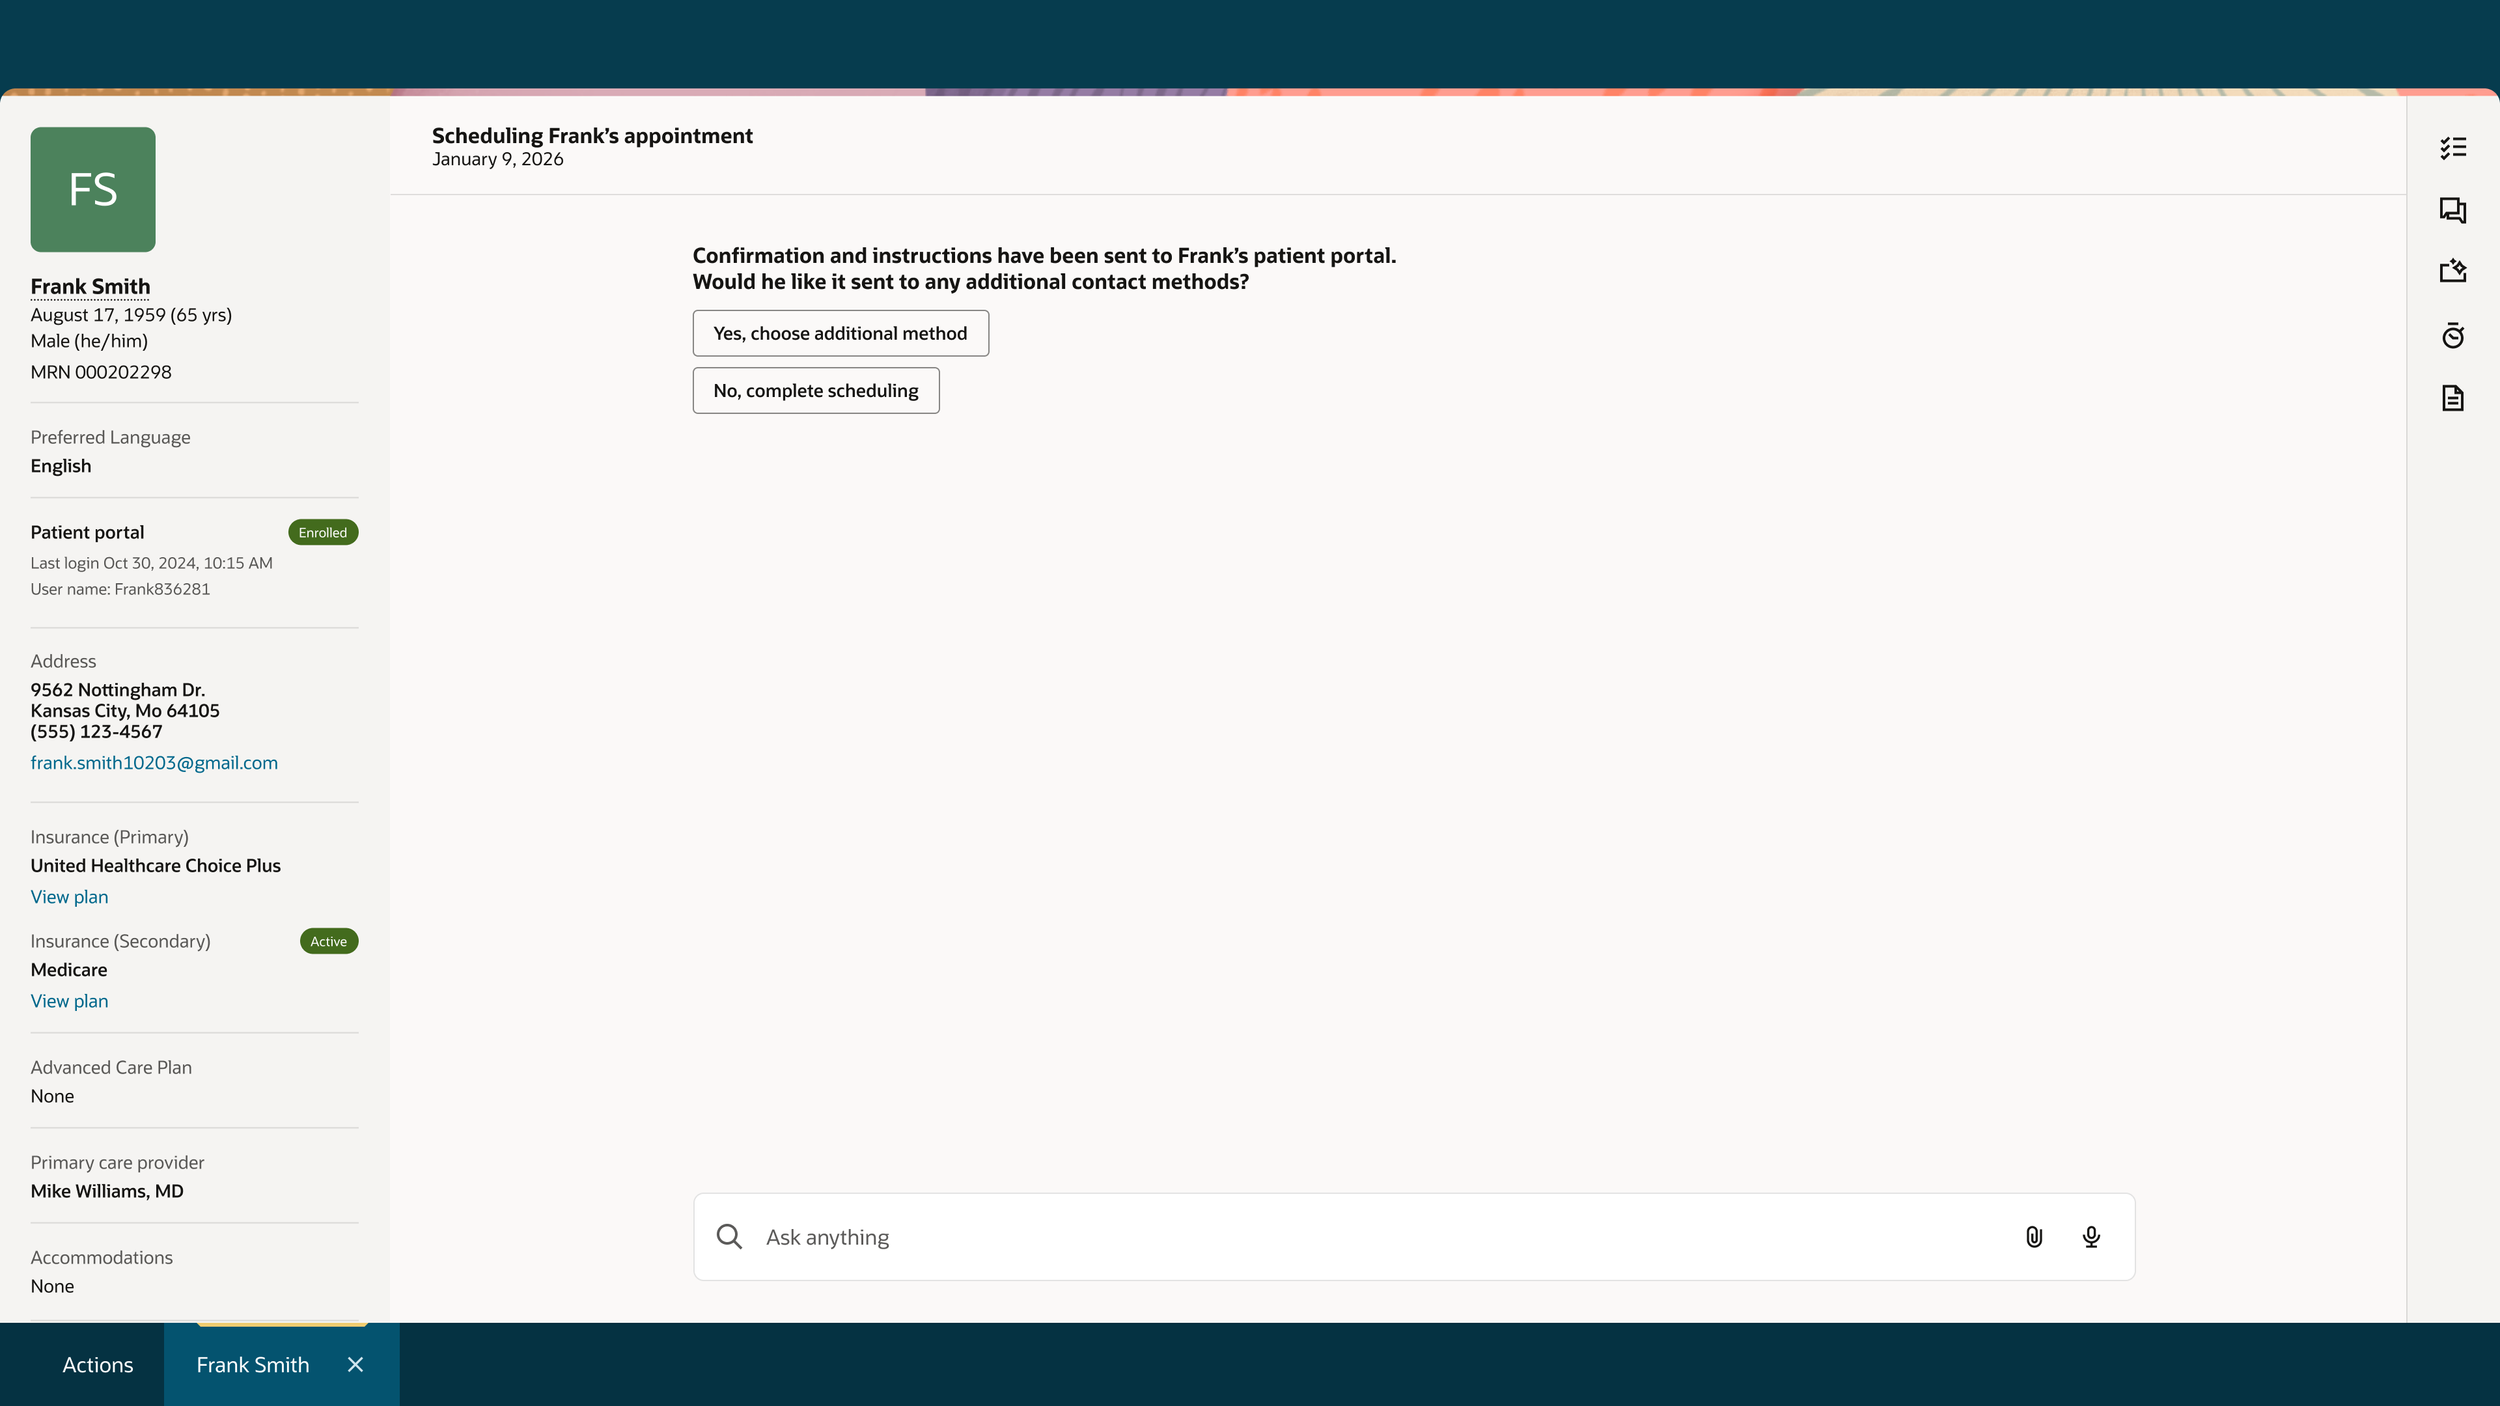Screen dimensions: 2500x1406
Task: Select the MRN 000202298 text
Action: (101, 372)
